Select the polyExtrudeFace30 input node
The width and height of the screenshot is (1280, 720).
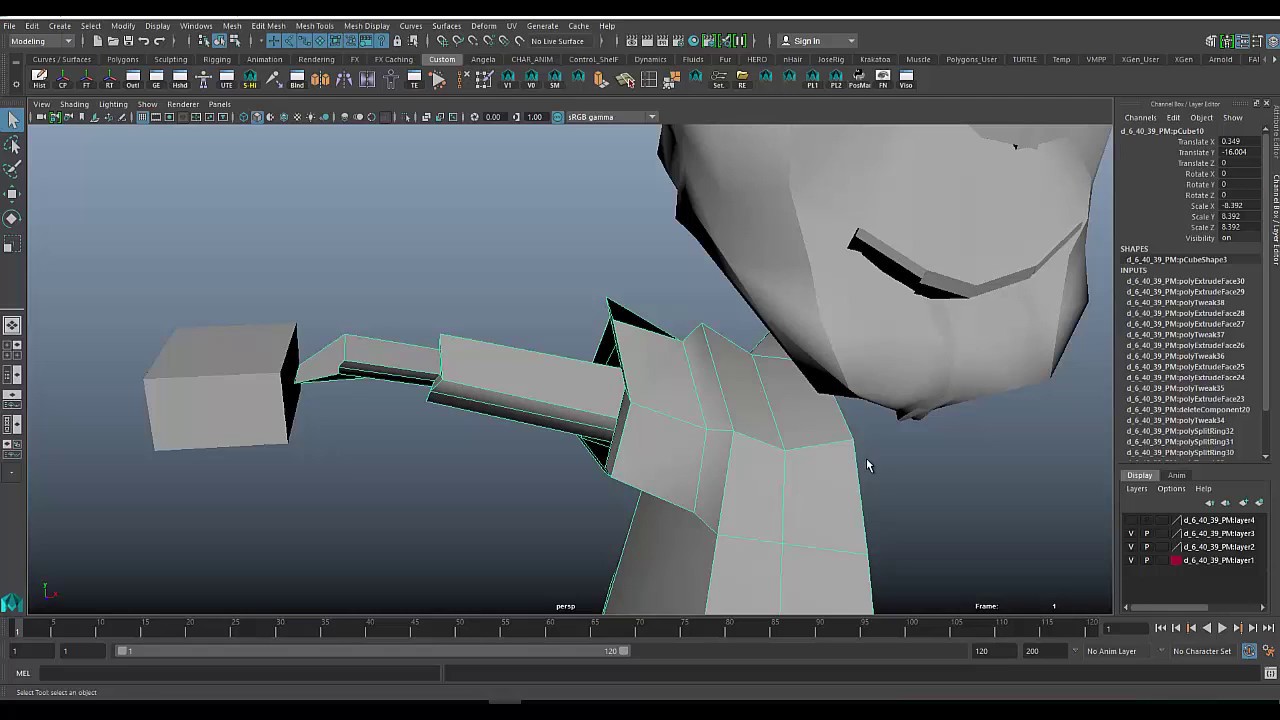click(x=1185, y=281)
